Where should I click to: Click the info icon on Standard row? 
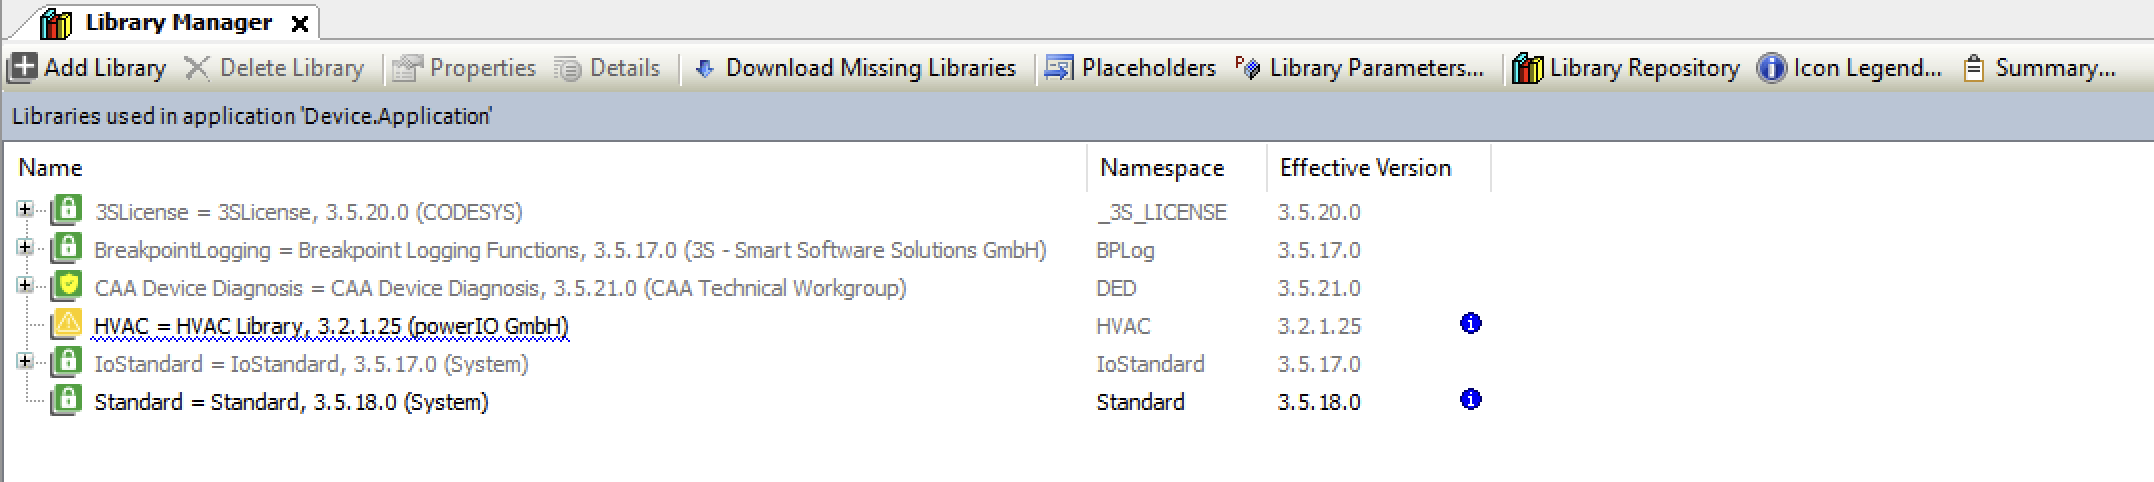pos(1470,400)
